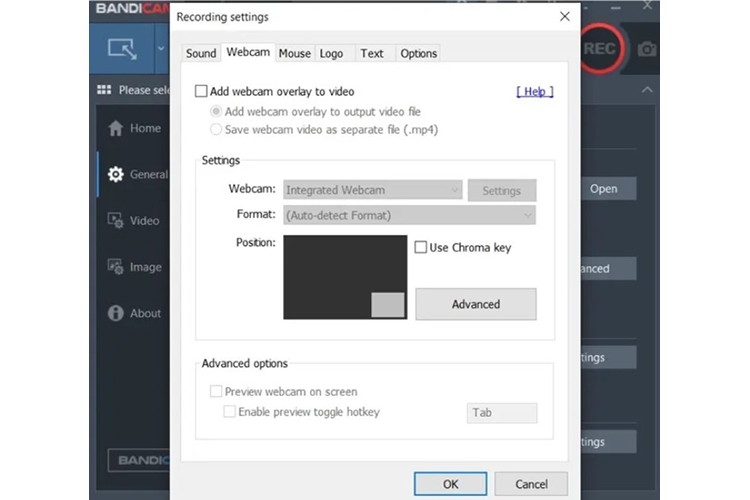This screenshot has height=500, width=750.
Task: Click the red REC record button
Action: coord(600,49)
